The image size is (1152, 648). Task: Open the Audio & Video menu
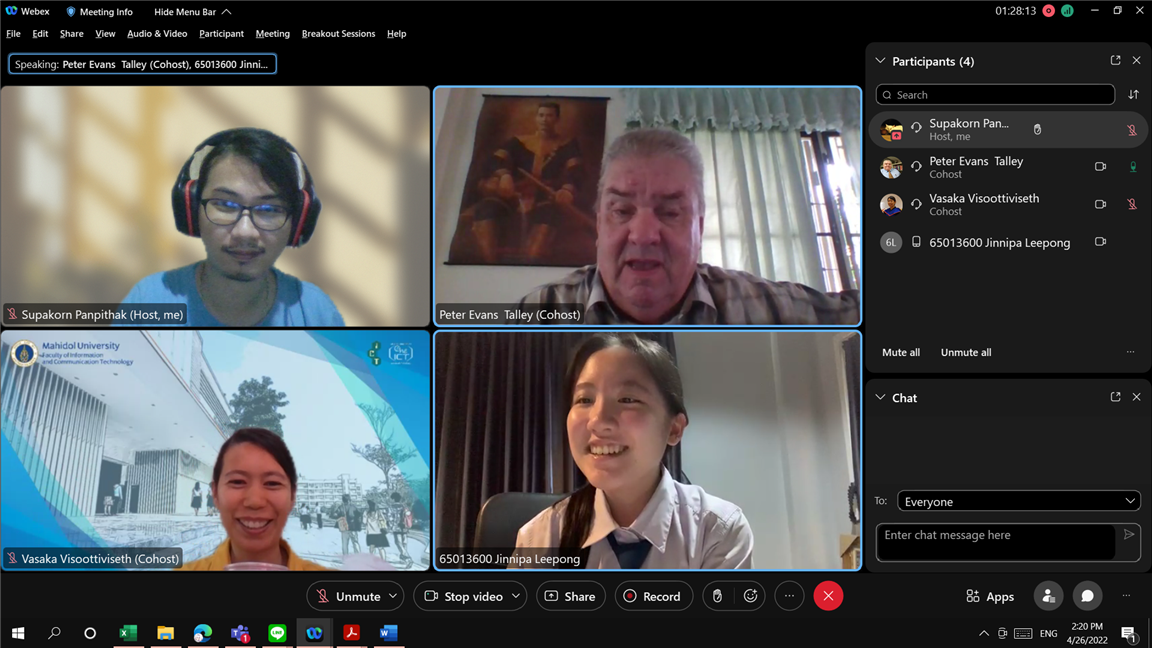click(x=157, y=34)
